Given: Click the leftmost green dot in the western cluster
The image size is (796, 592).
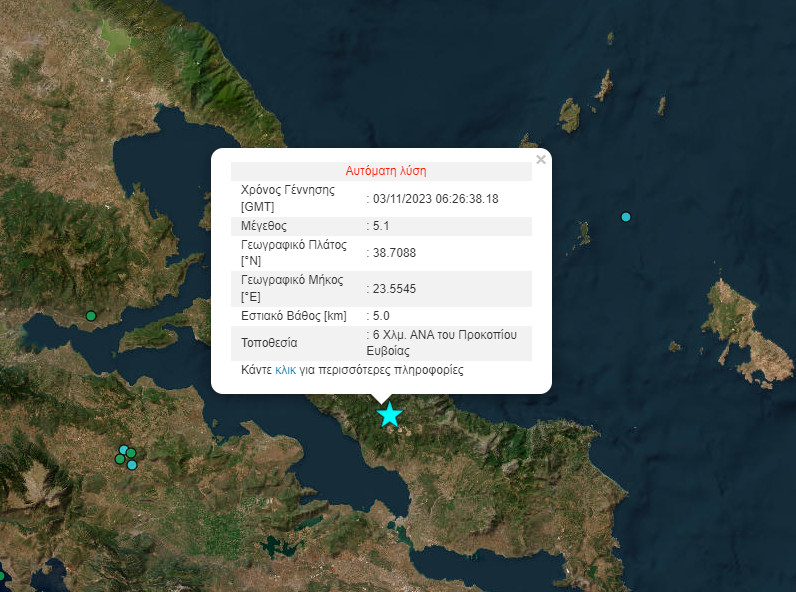Looking at the screenshot, I should (x=119, y=460).
